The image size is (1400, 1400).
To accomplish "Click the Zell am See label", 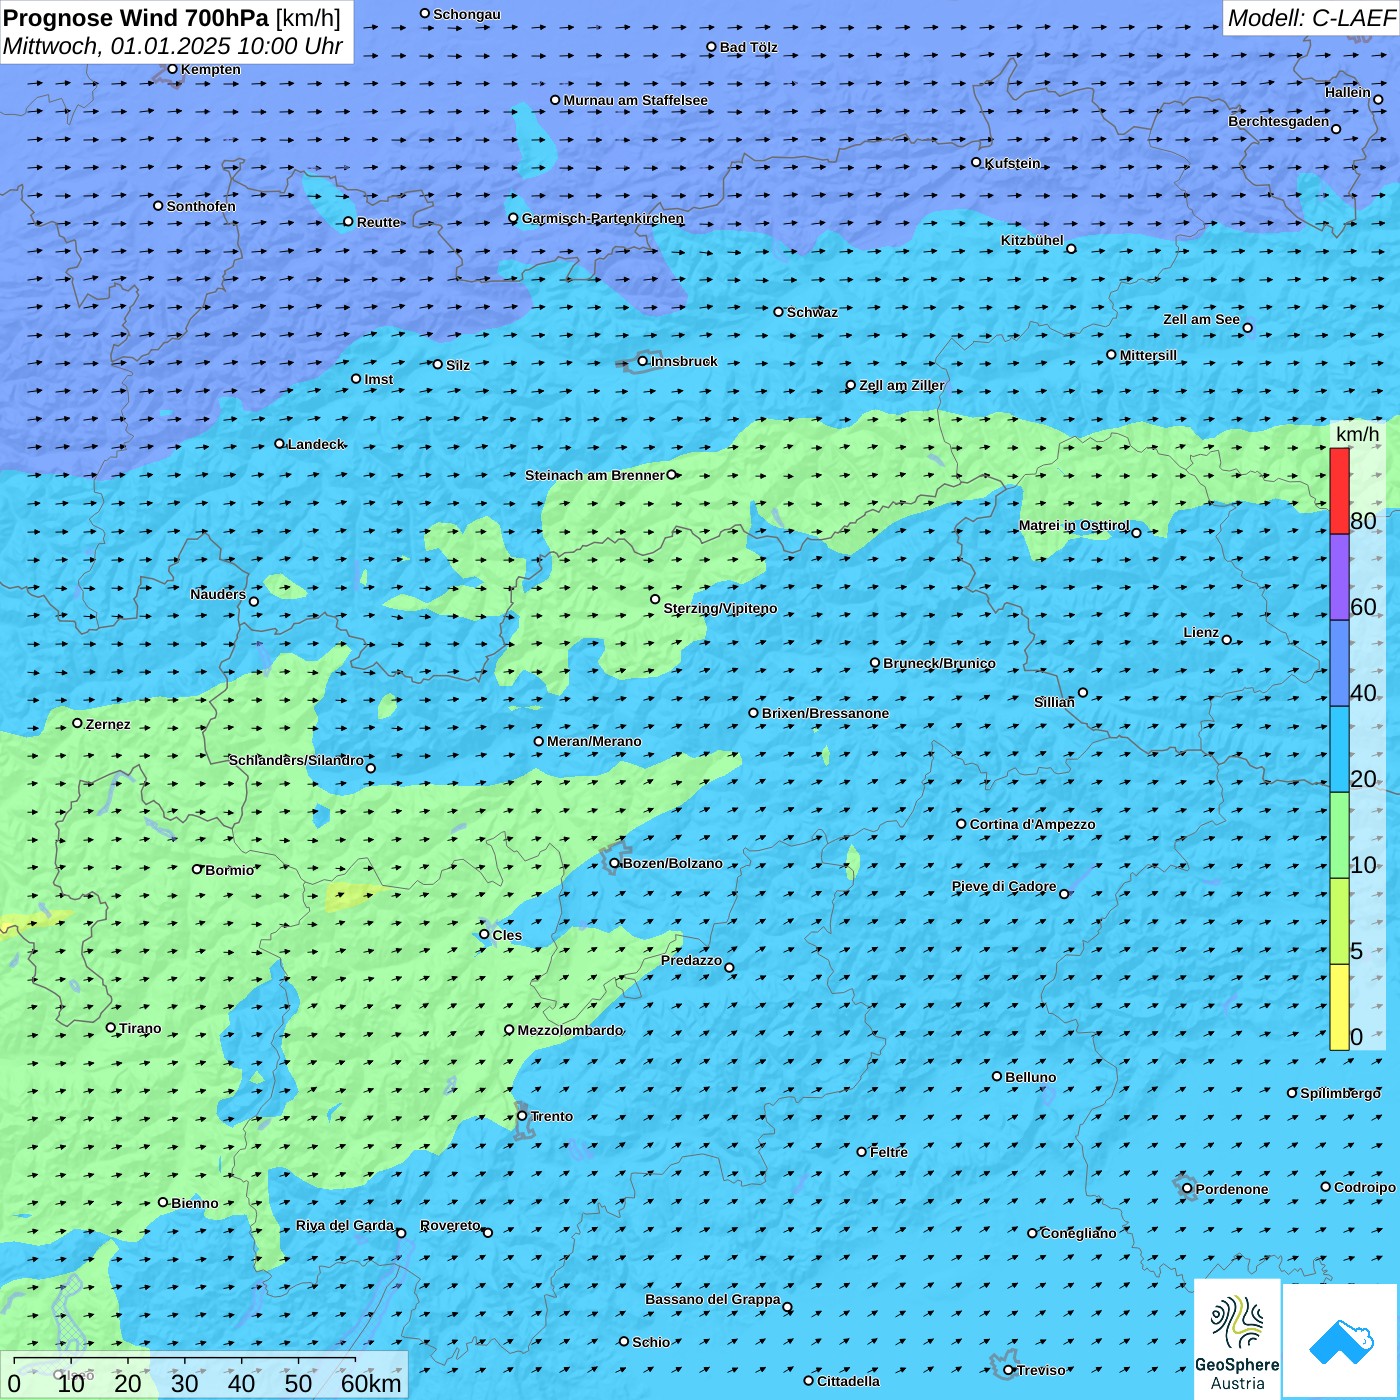I will [1201, 319].
